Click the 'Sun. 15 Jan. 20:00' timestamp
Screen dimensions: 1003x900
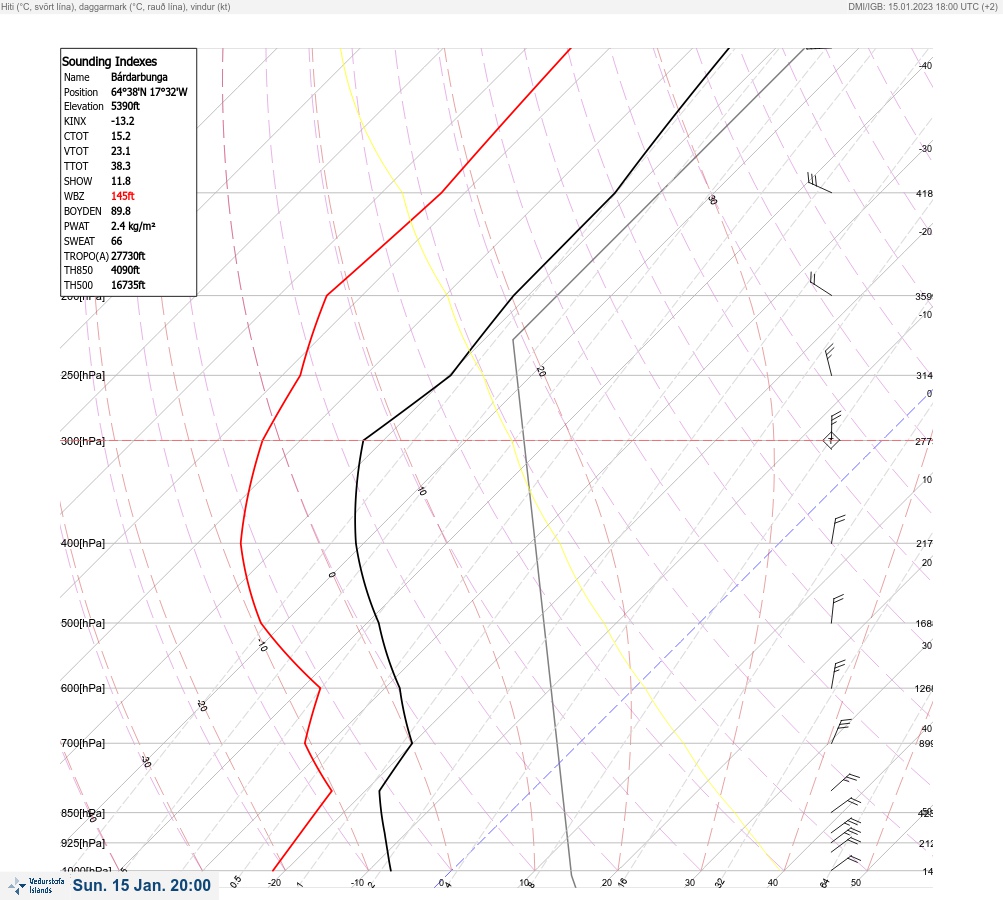tap(141, 885)
